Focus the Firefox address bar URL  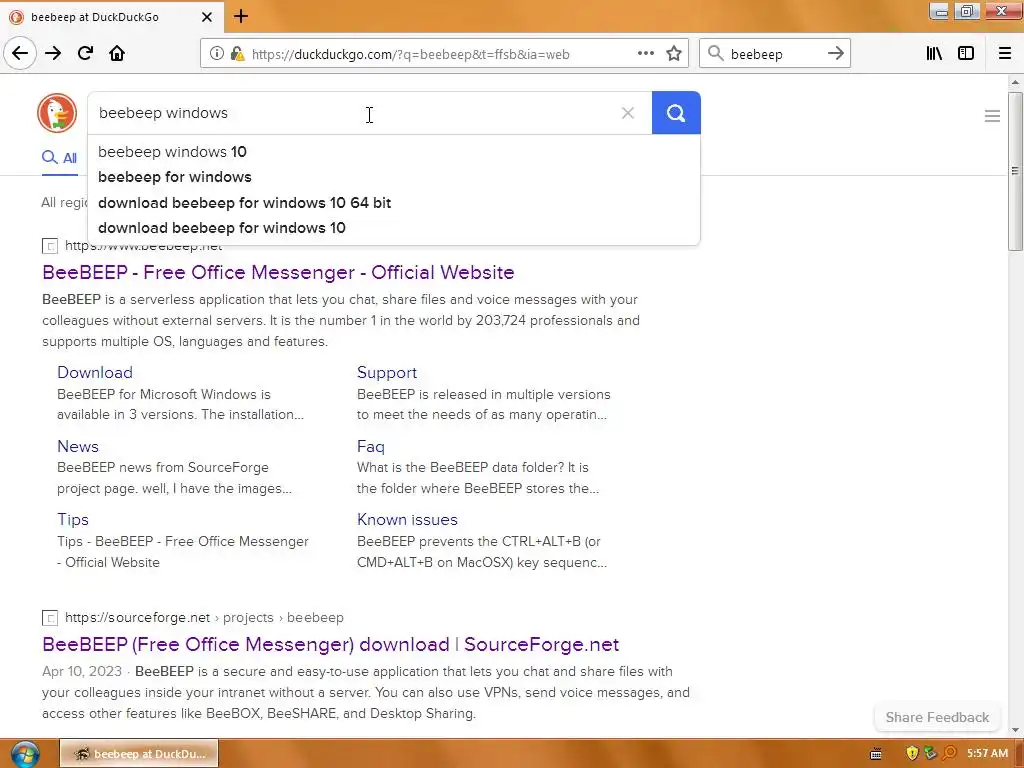(x=410, y=54)
